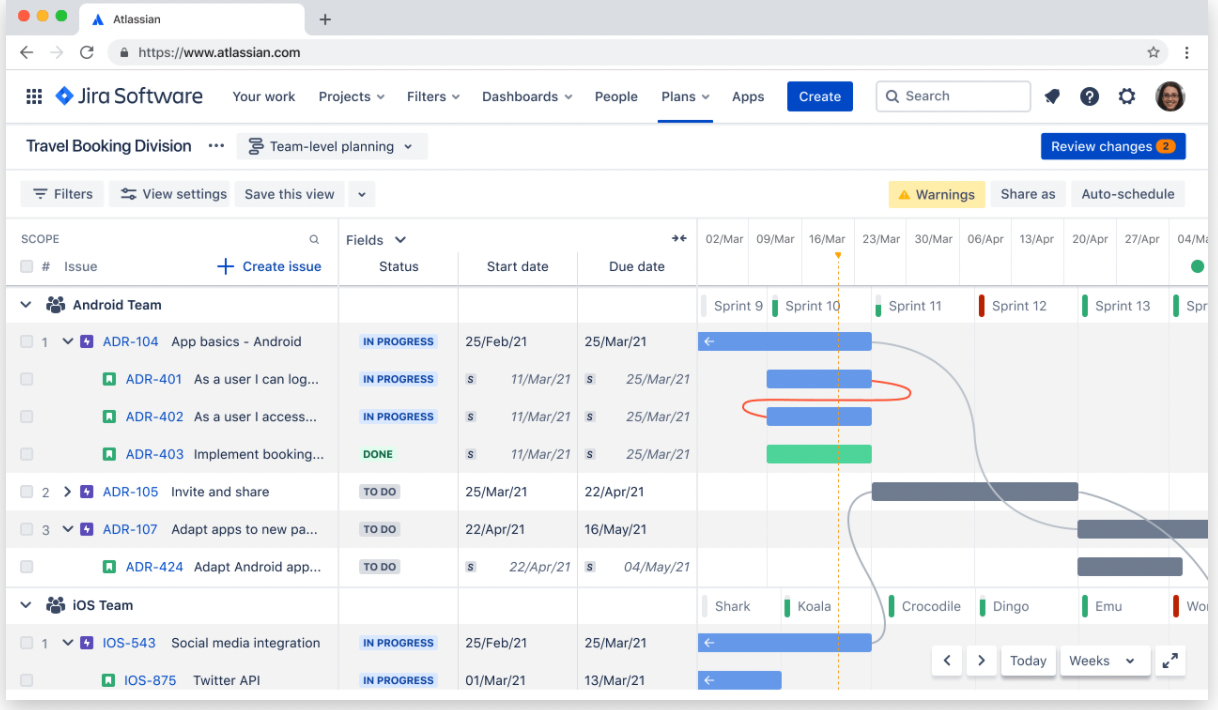
Task: Open the Chrome three-dot menu
Action: click(x=1187, y=52)
